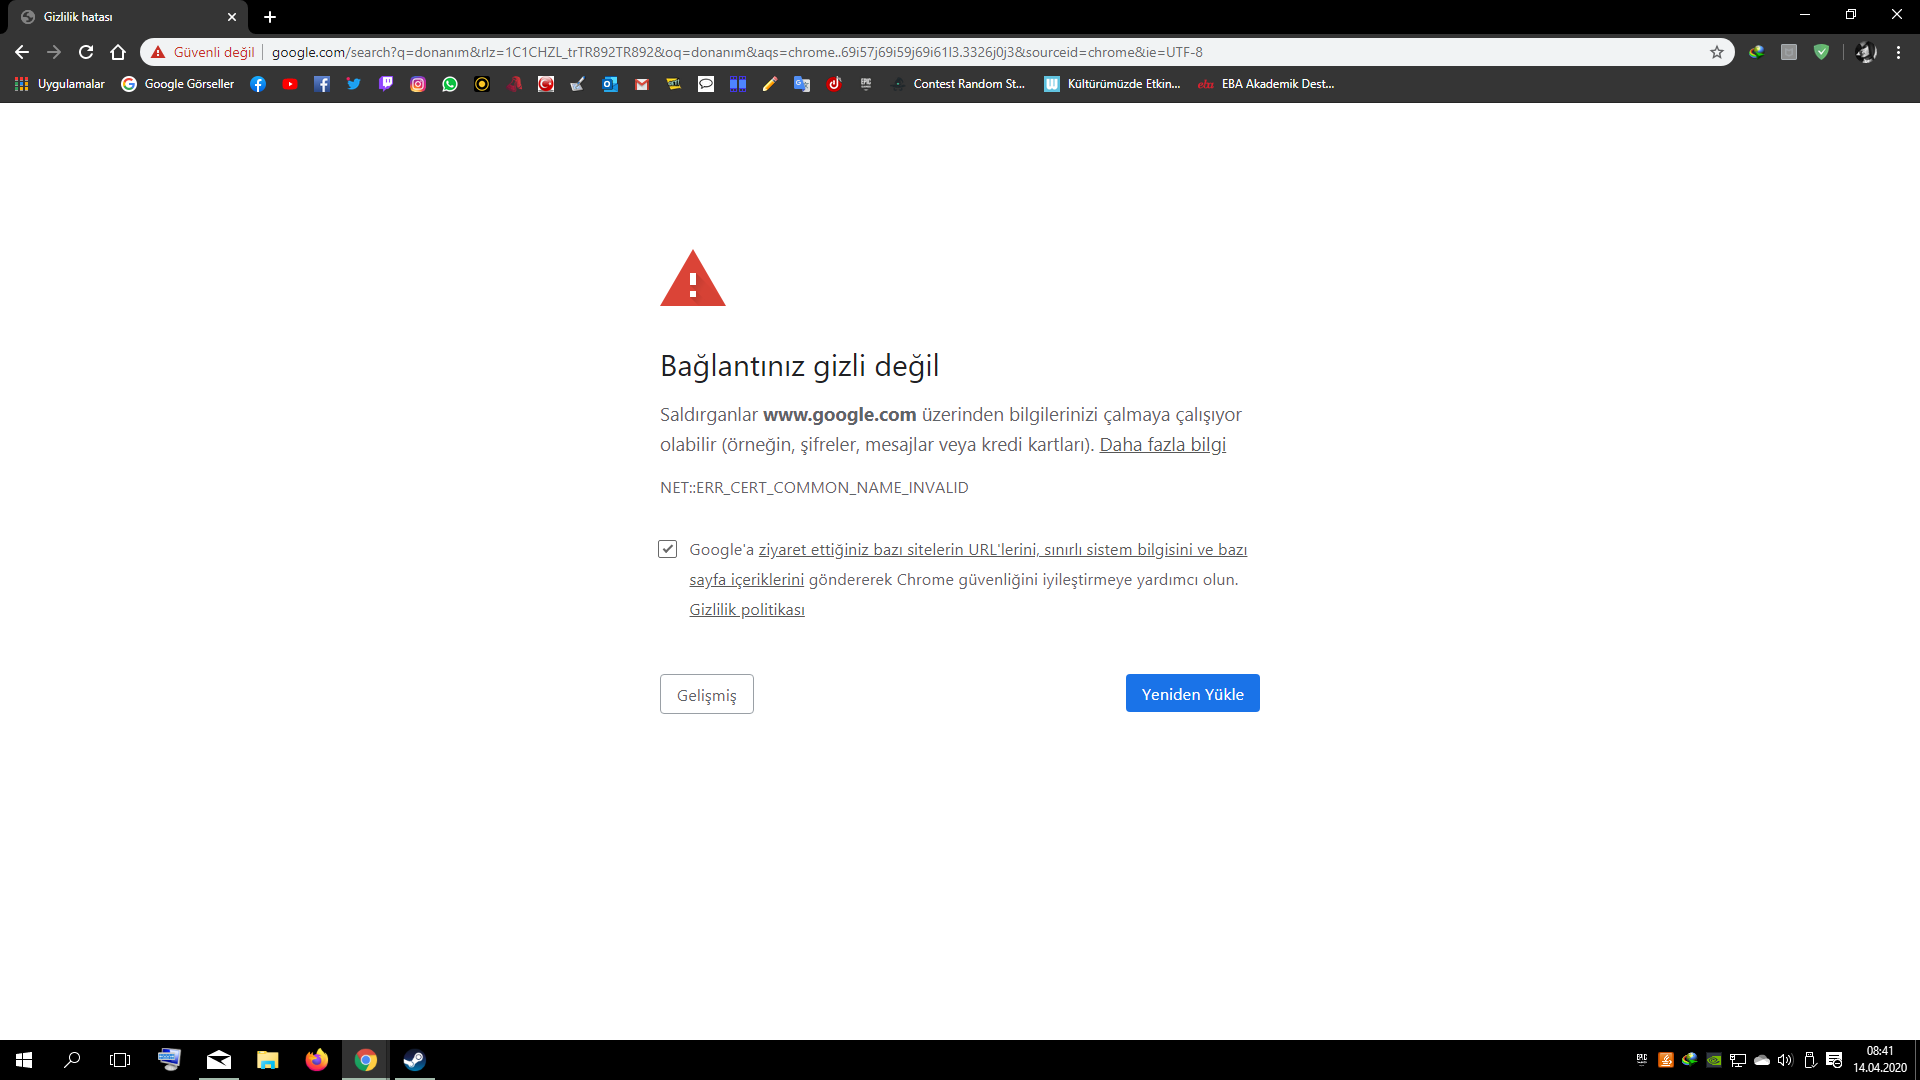Viewport: 1920px width, 1080px height.
Task: Uncheck the Chrome security reporting checkbox
Action: click(x=668, y=549)
